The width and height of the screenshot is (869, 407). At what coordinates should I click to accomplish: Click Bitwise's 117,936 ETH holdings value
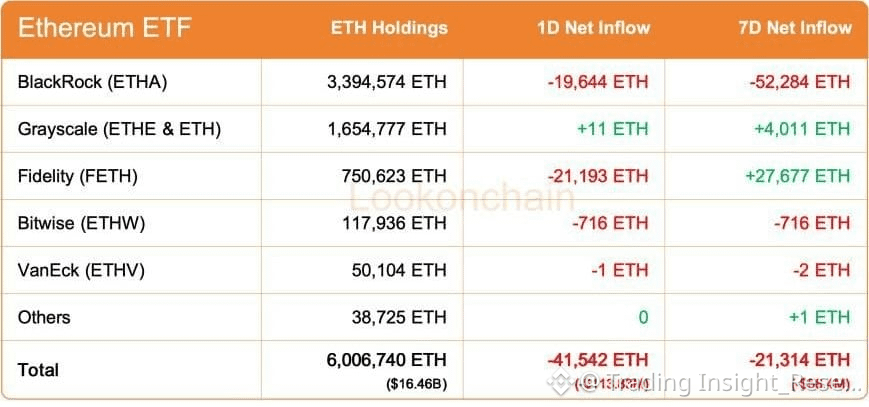pos(394,223)
